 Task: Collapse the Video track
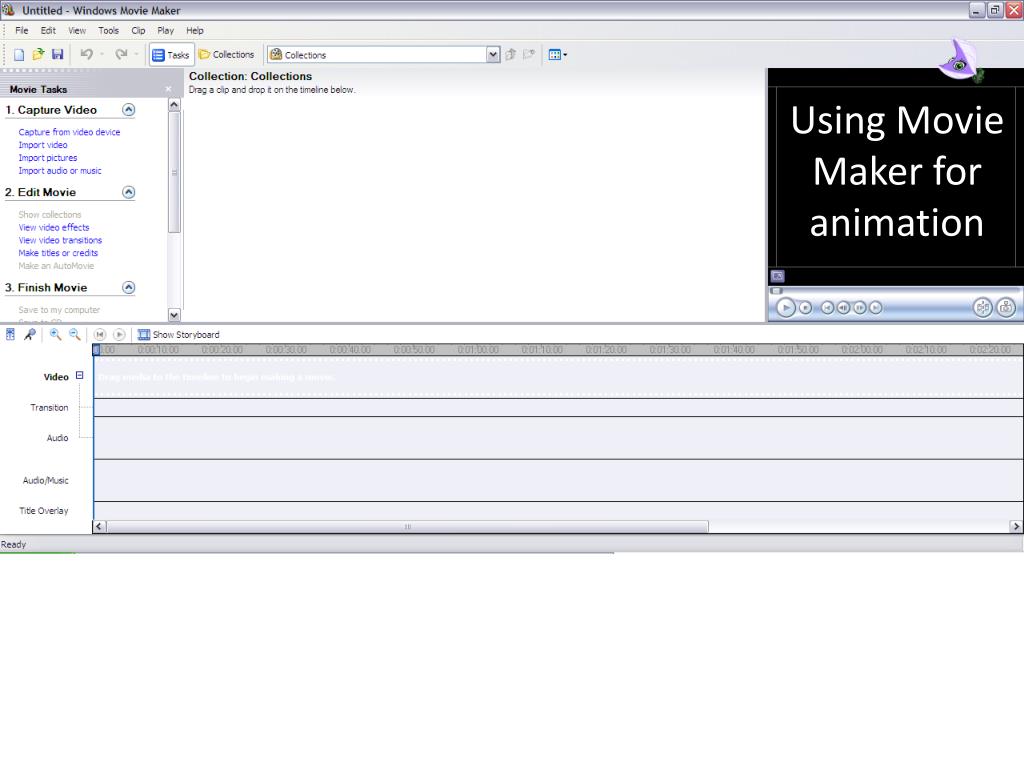pyautogui.click(x=80, y=376)
